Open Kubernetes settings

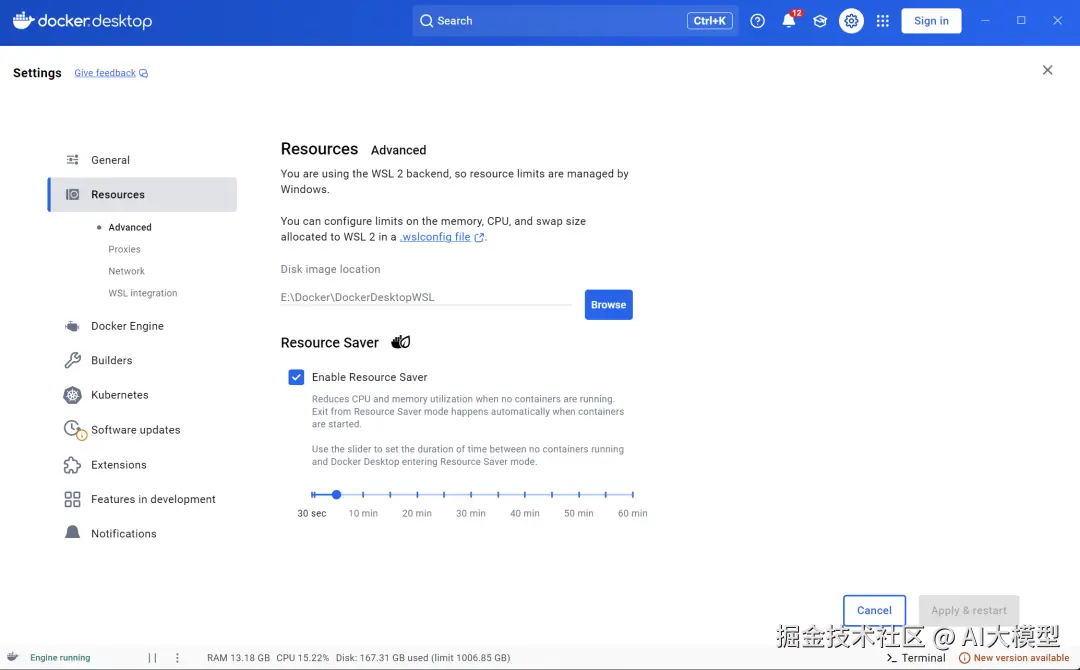coord(143,395)
